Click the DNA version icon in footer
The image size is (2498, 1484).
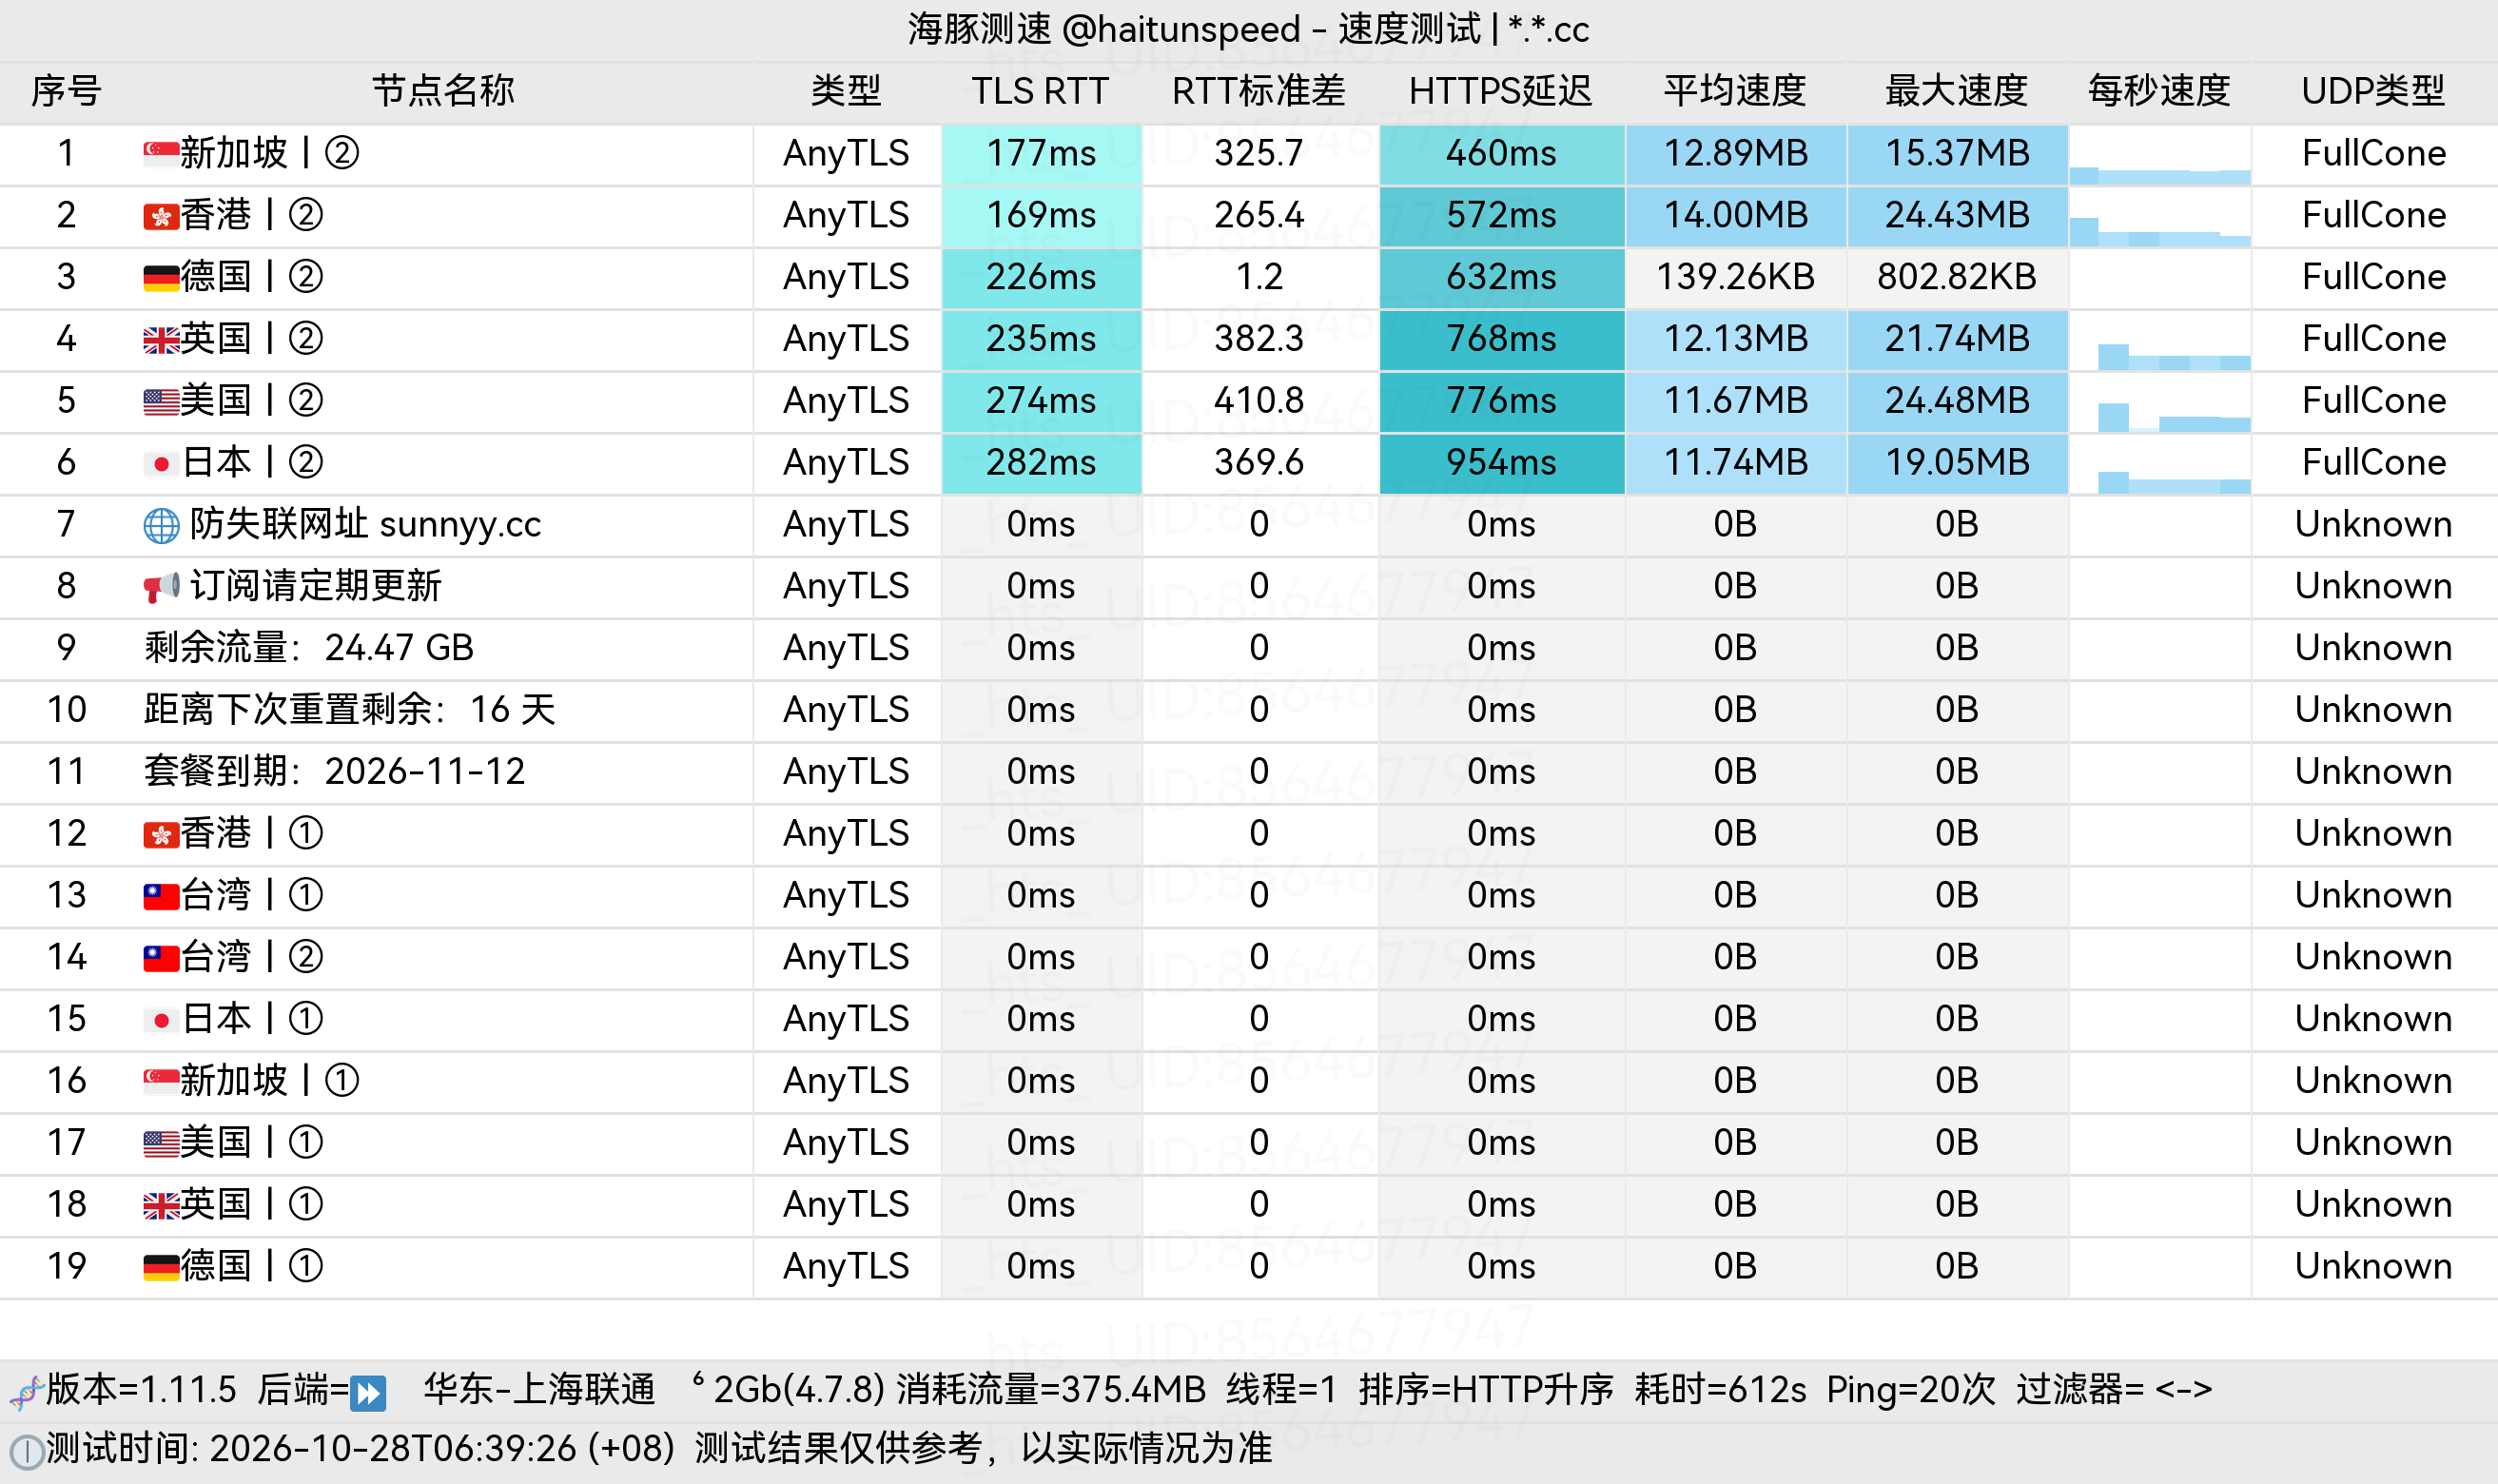(x=26, y=1392)
